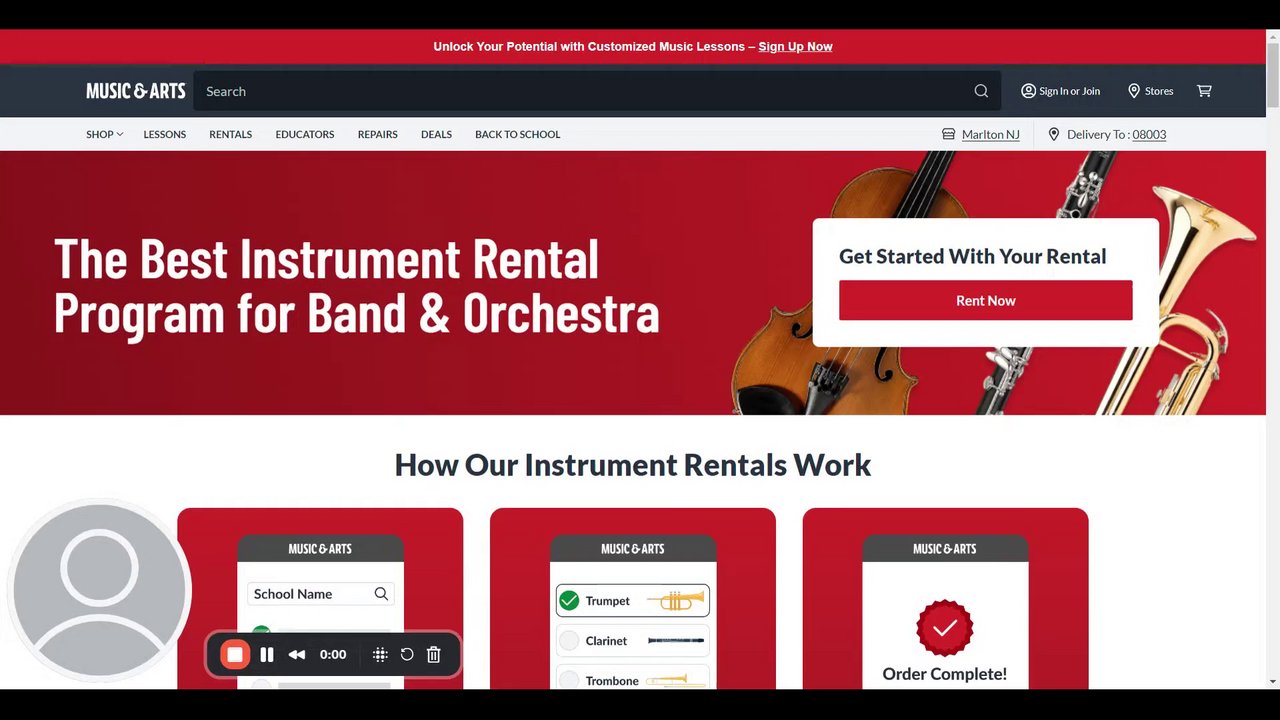The height and width of the screenshot is (720, 1280).
Task: Click the green checkmark beside Trumpet
Action: tap(569, 601)
